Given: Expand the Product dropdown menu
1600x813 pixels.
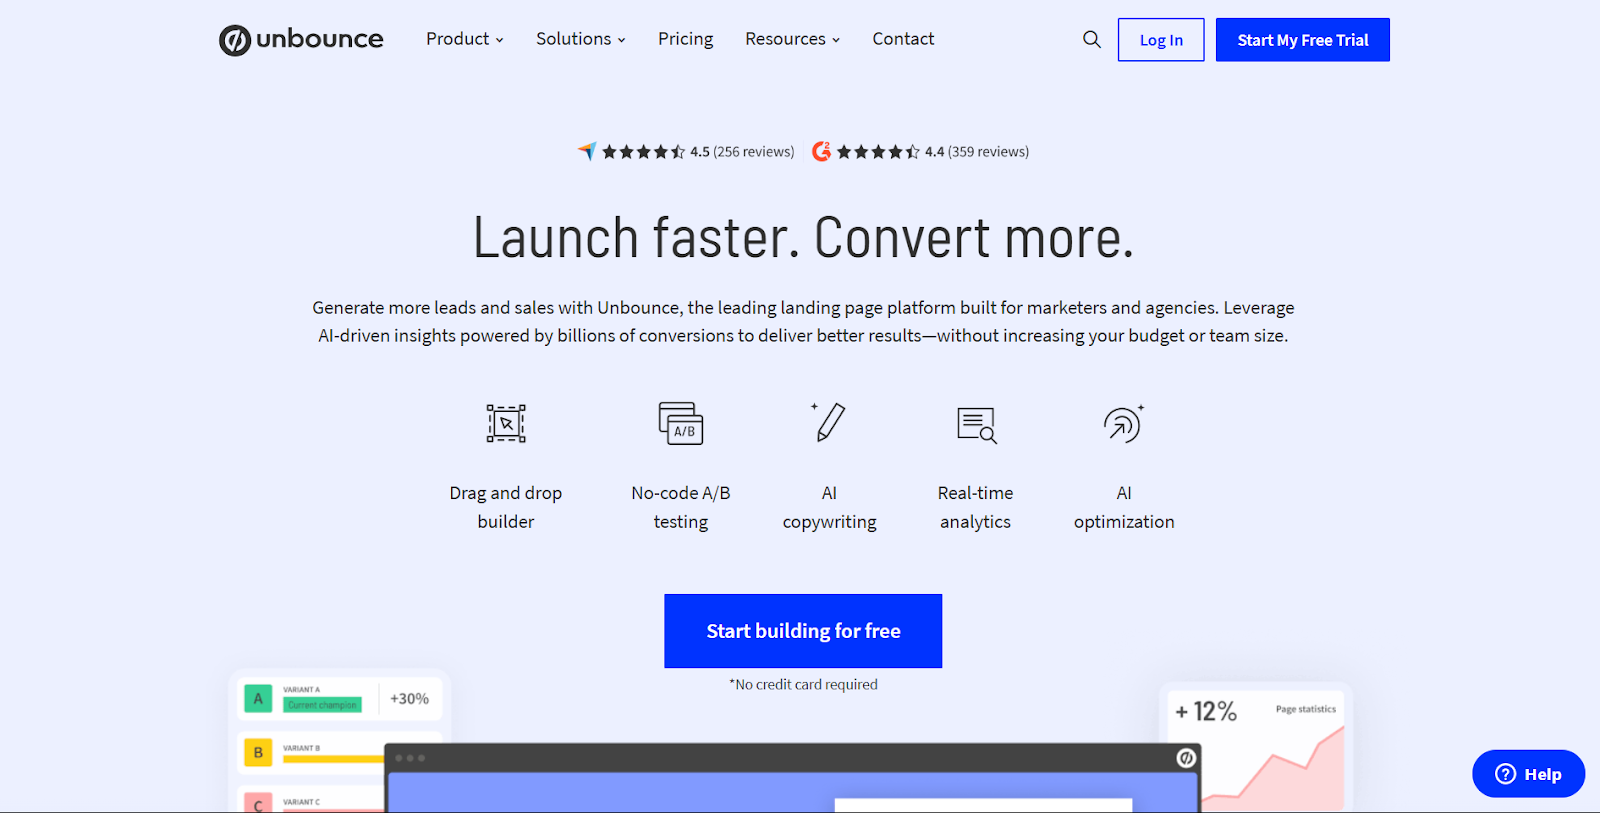Looking at the screenshot, I should [464, 39].
